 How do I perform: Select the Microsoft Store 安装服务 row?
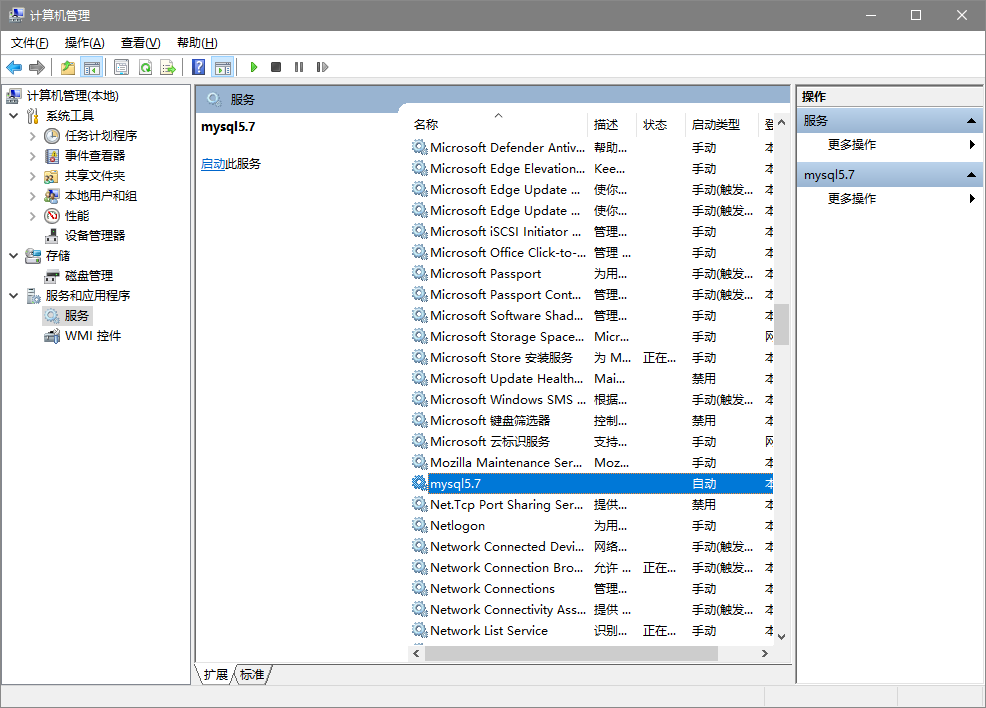coord(592,358)
